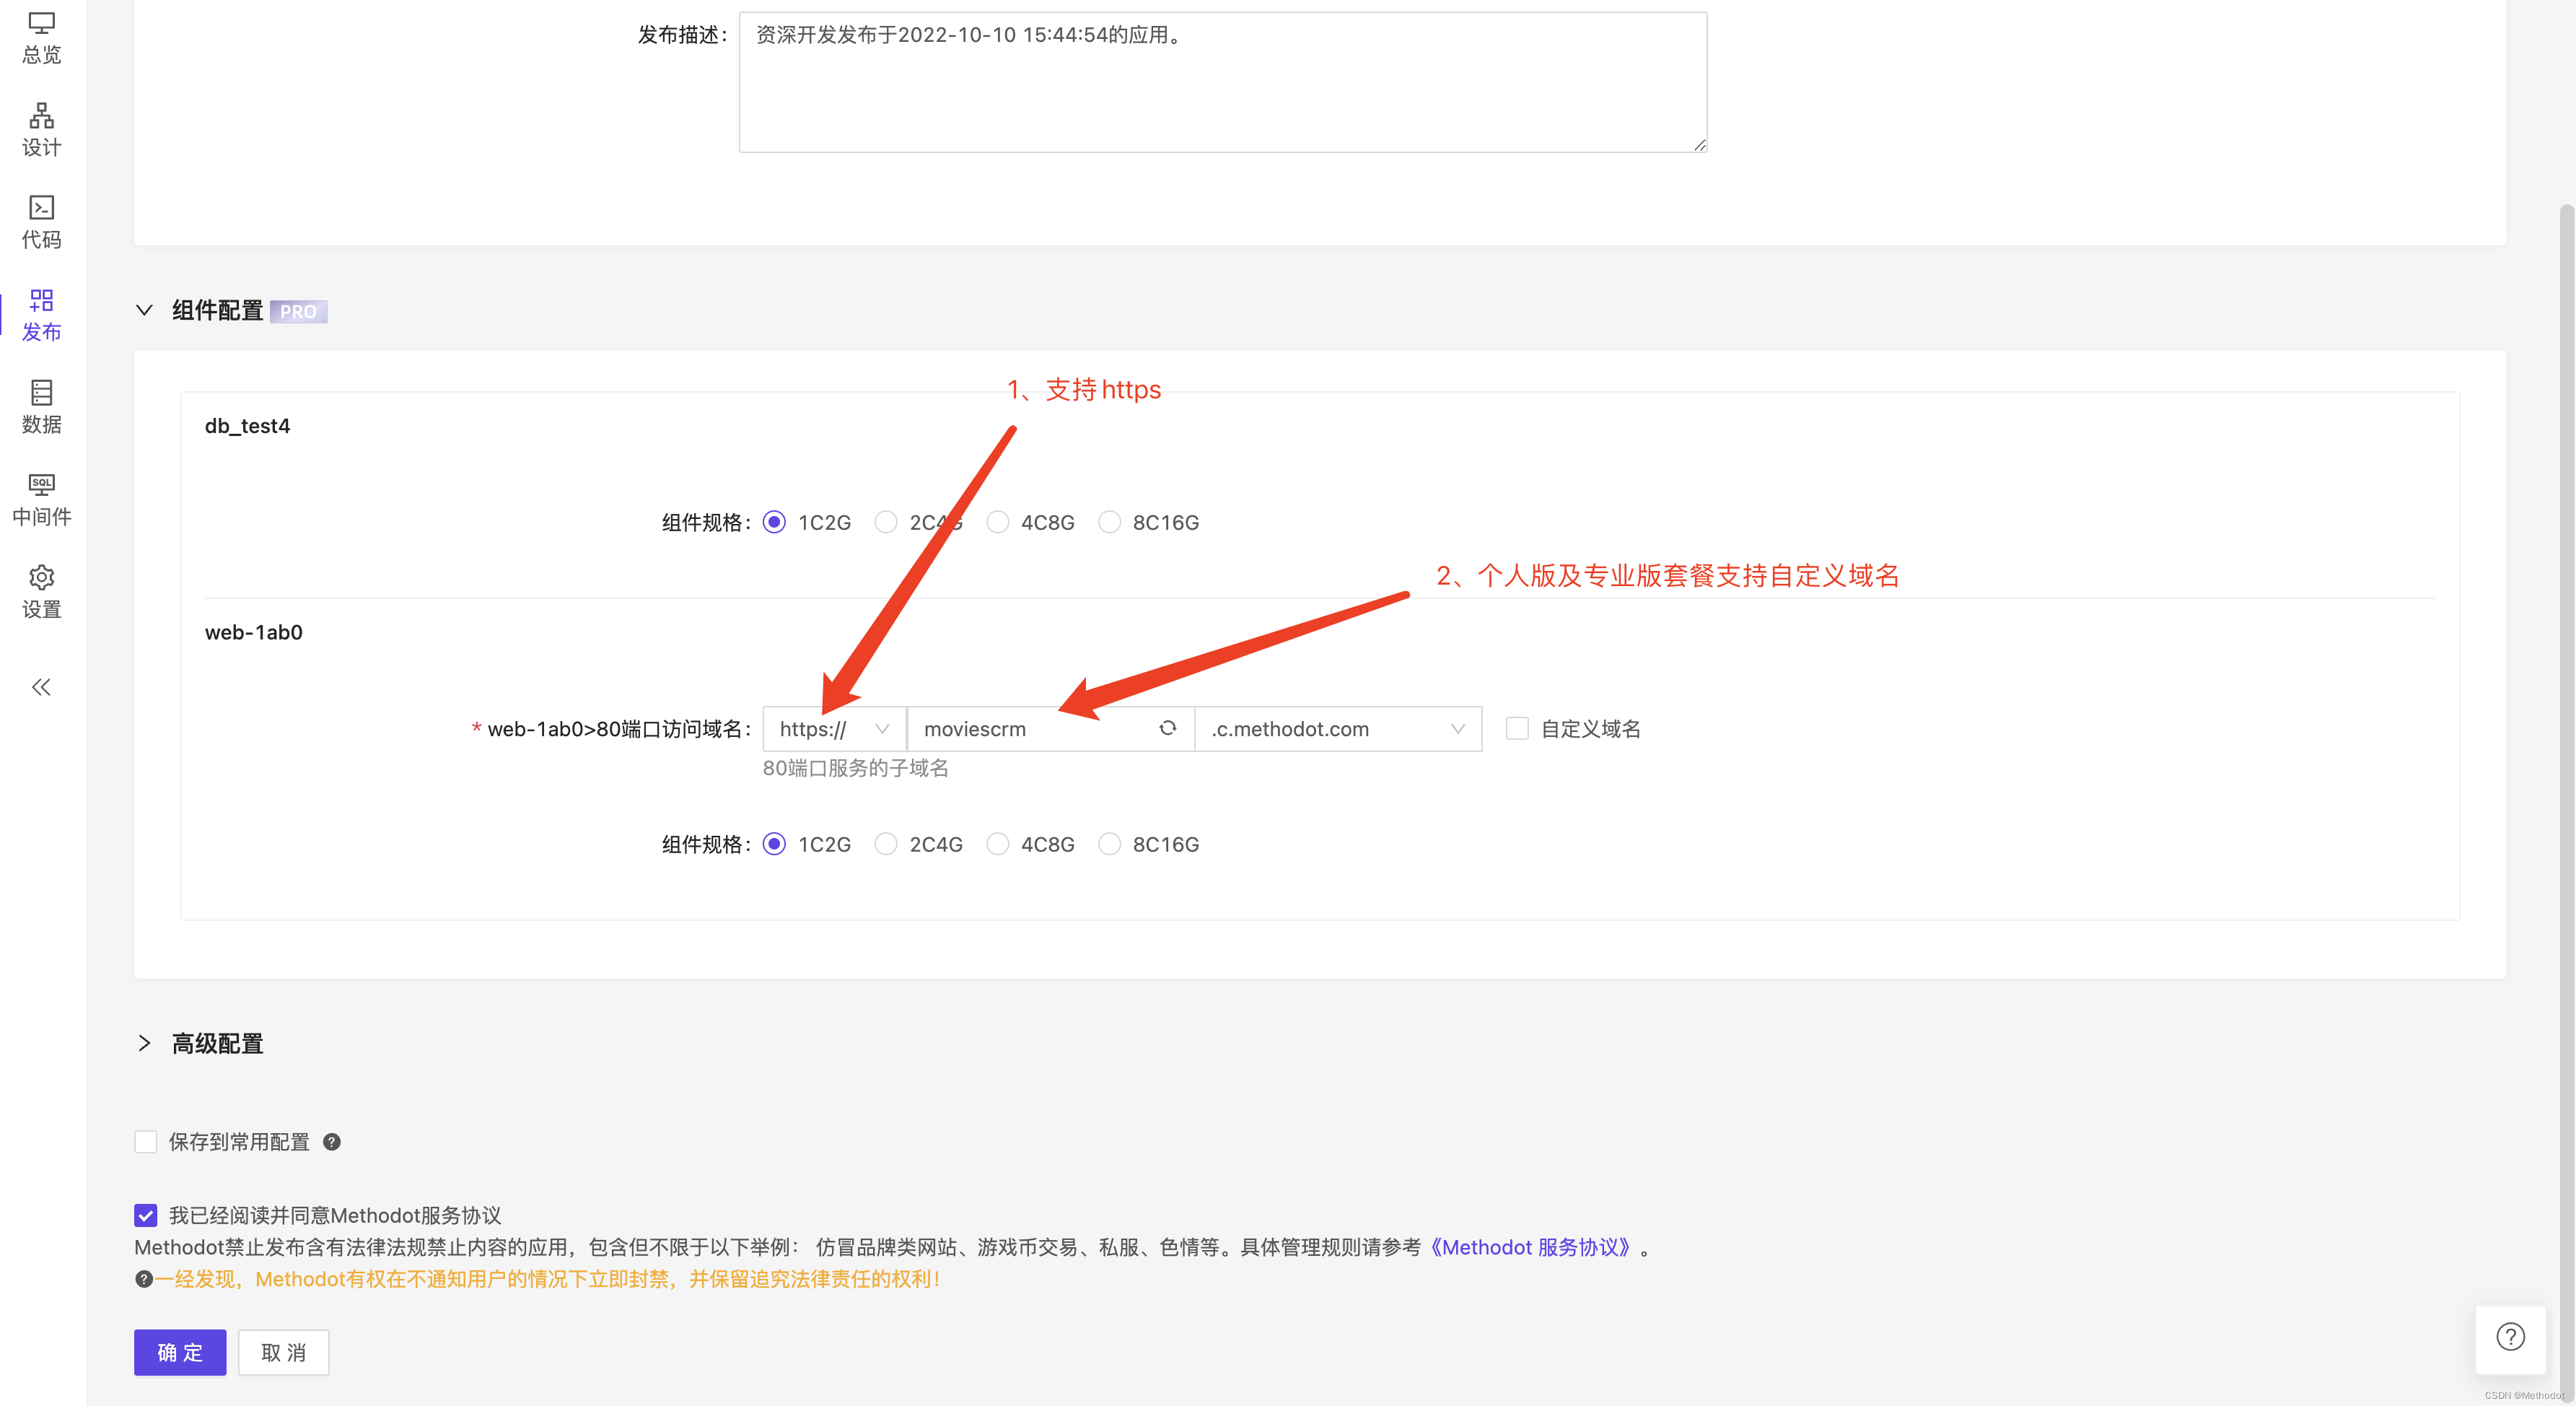Click in the 发布描述 description text area
Screen dimensions: 2576x1406
tap(1222, 82)
